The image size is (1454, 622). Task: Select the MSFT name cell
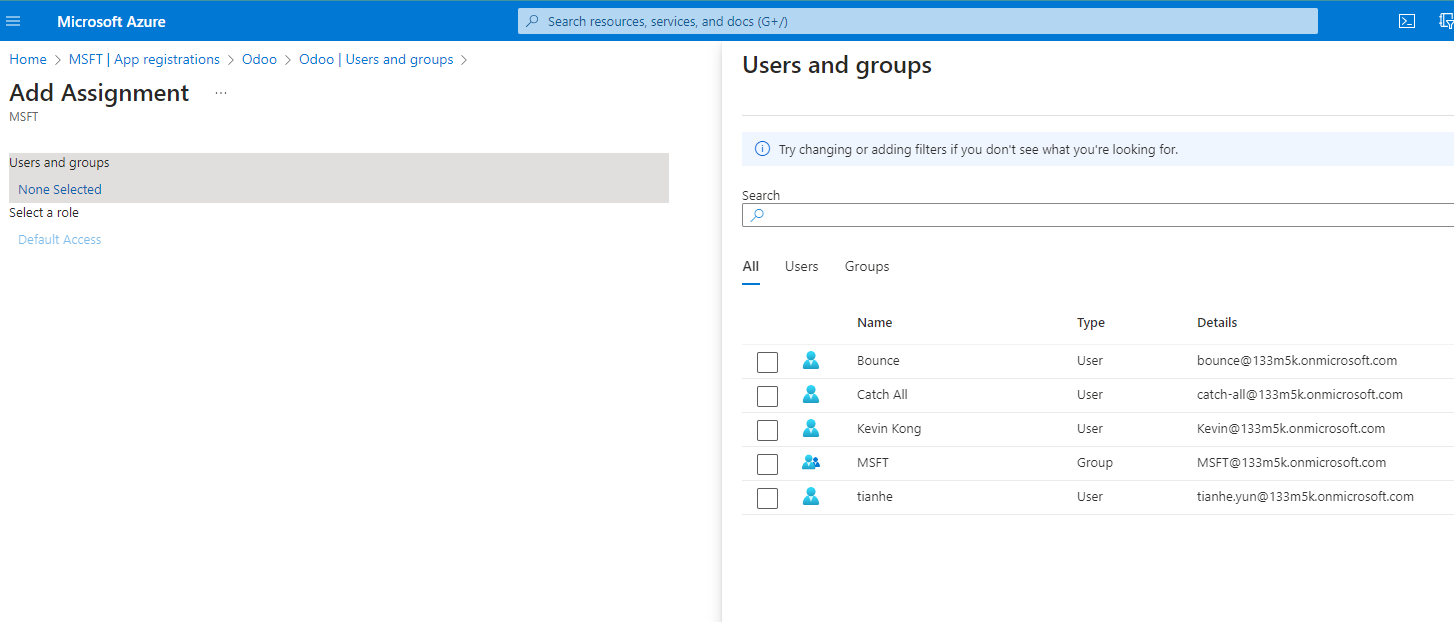click(x=873, y=462)
